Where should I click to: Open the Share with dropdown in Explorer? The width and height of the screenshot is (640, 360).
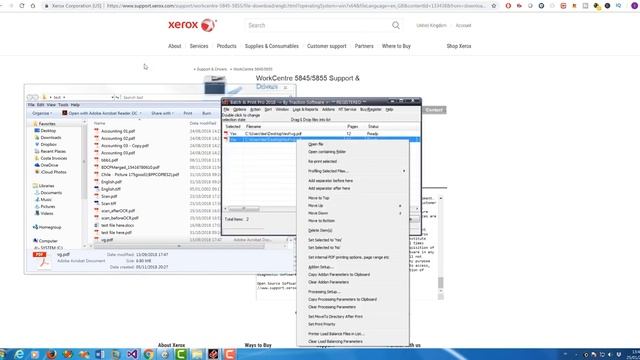click(162, 113)
